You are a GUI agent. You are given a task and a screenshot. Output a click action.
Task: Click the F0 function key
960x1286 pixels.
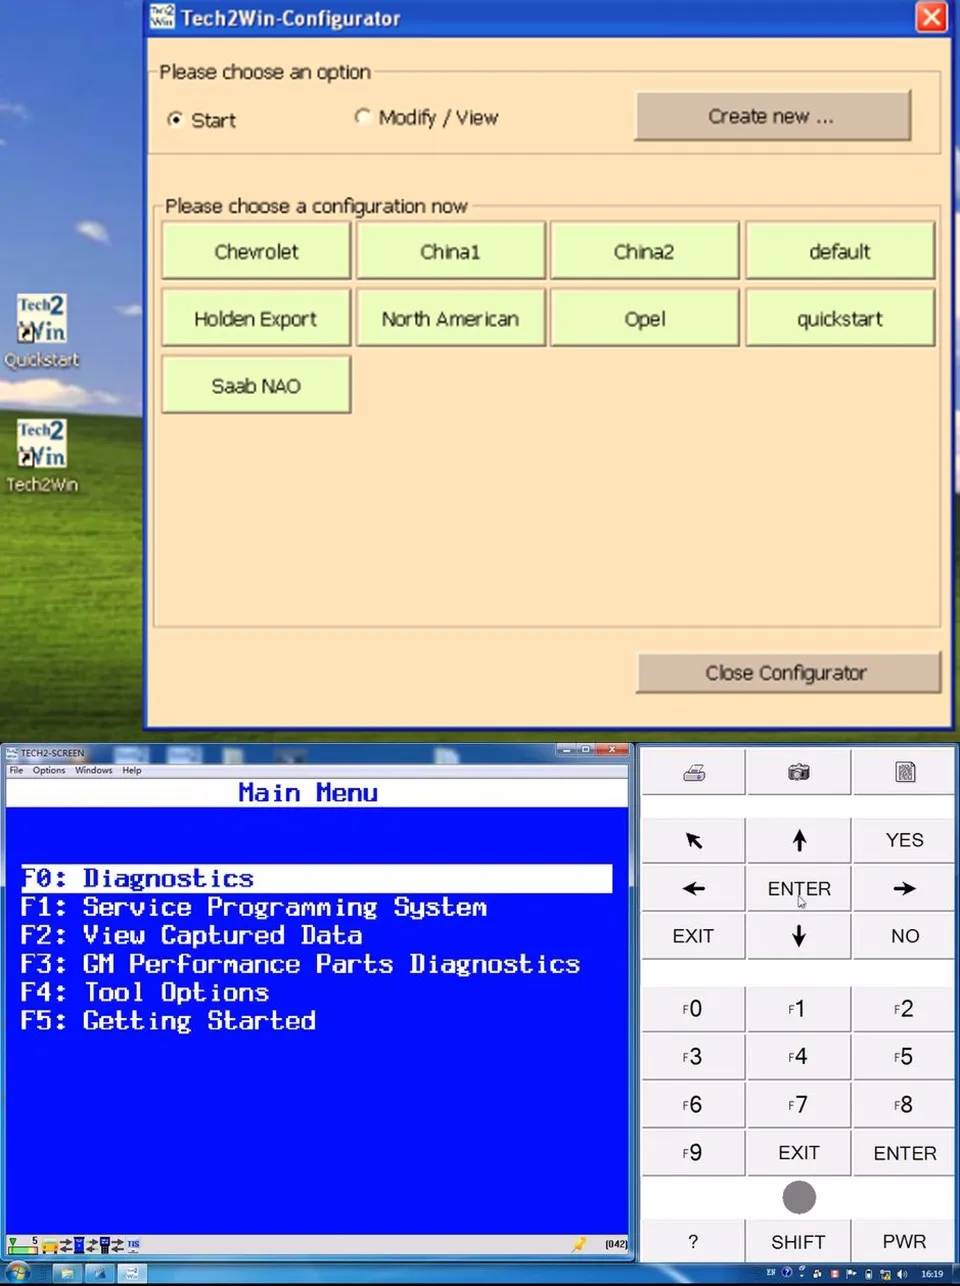coord(693,1009)
